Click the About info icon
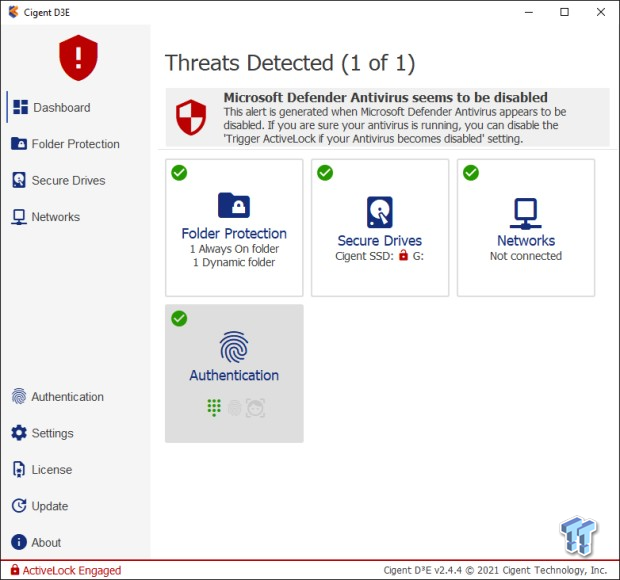Screen dimensions: 620x580 (19, 542)
